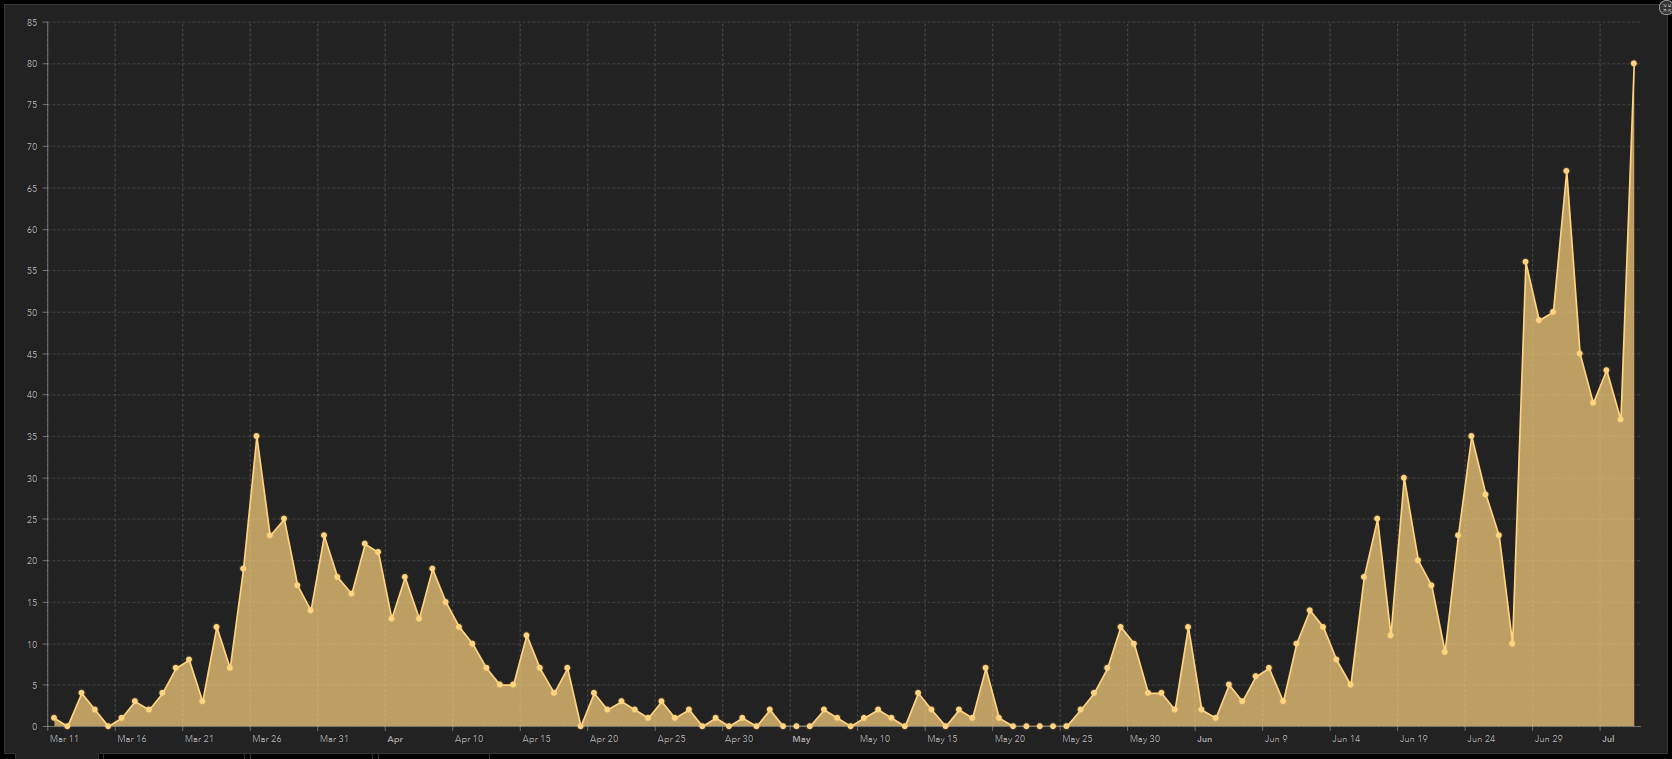This screenshot has width=1672, height=759.
Task: Select the lowest dip point before Jun 29
Action: 1512,643
